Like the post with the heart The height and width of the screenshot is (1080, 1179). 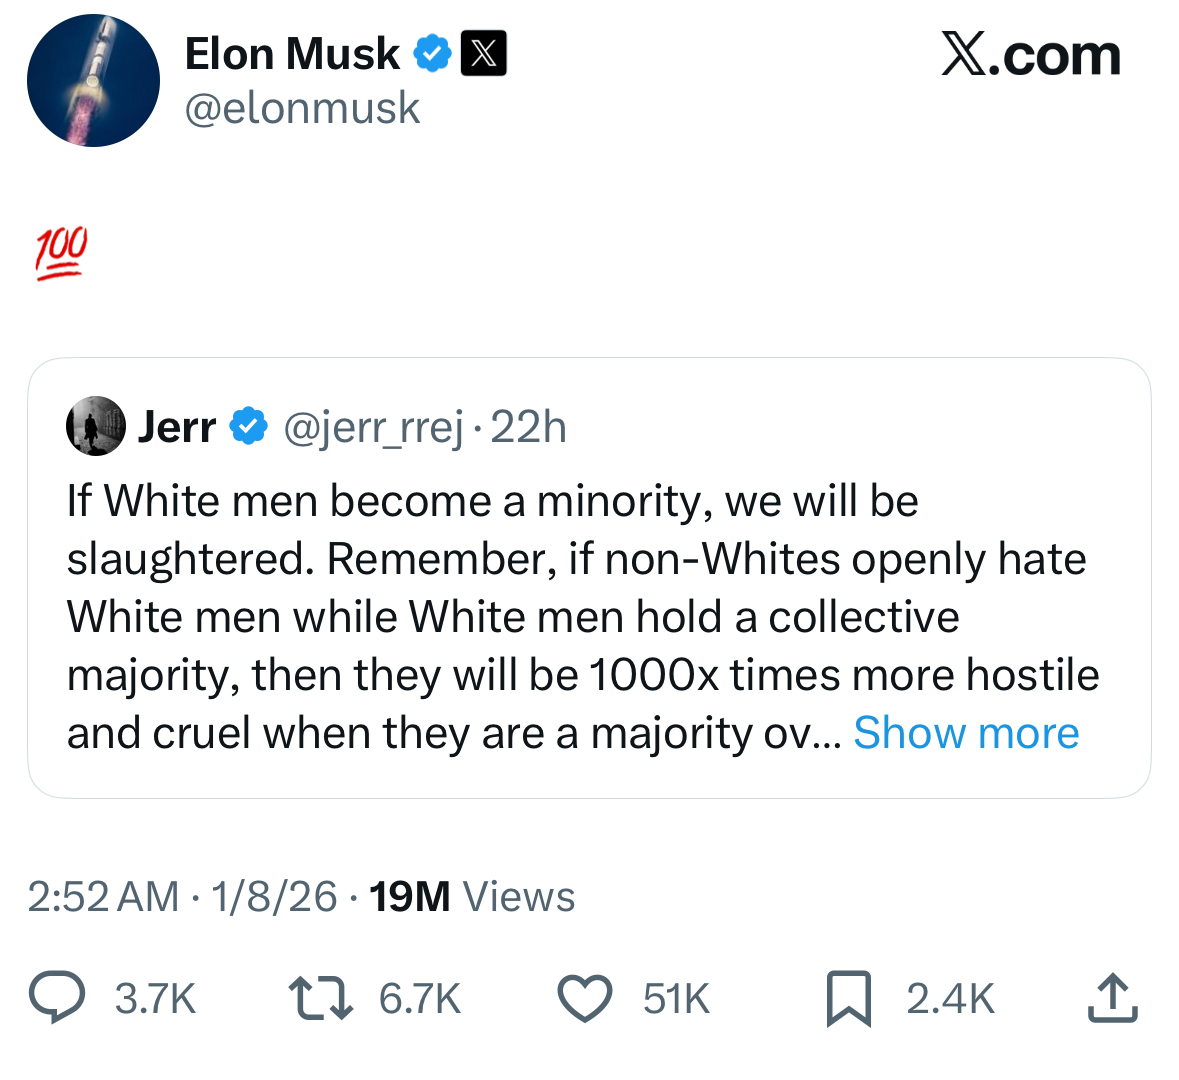pos(584,999)
